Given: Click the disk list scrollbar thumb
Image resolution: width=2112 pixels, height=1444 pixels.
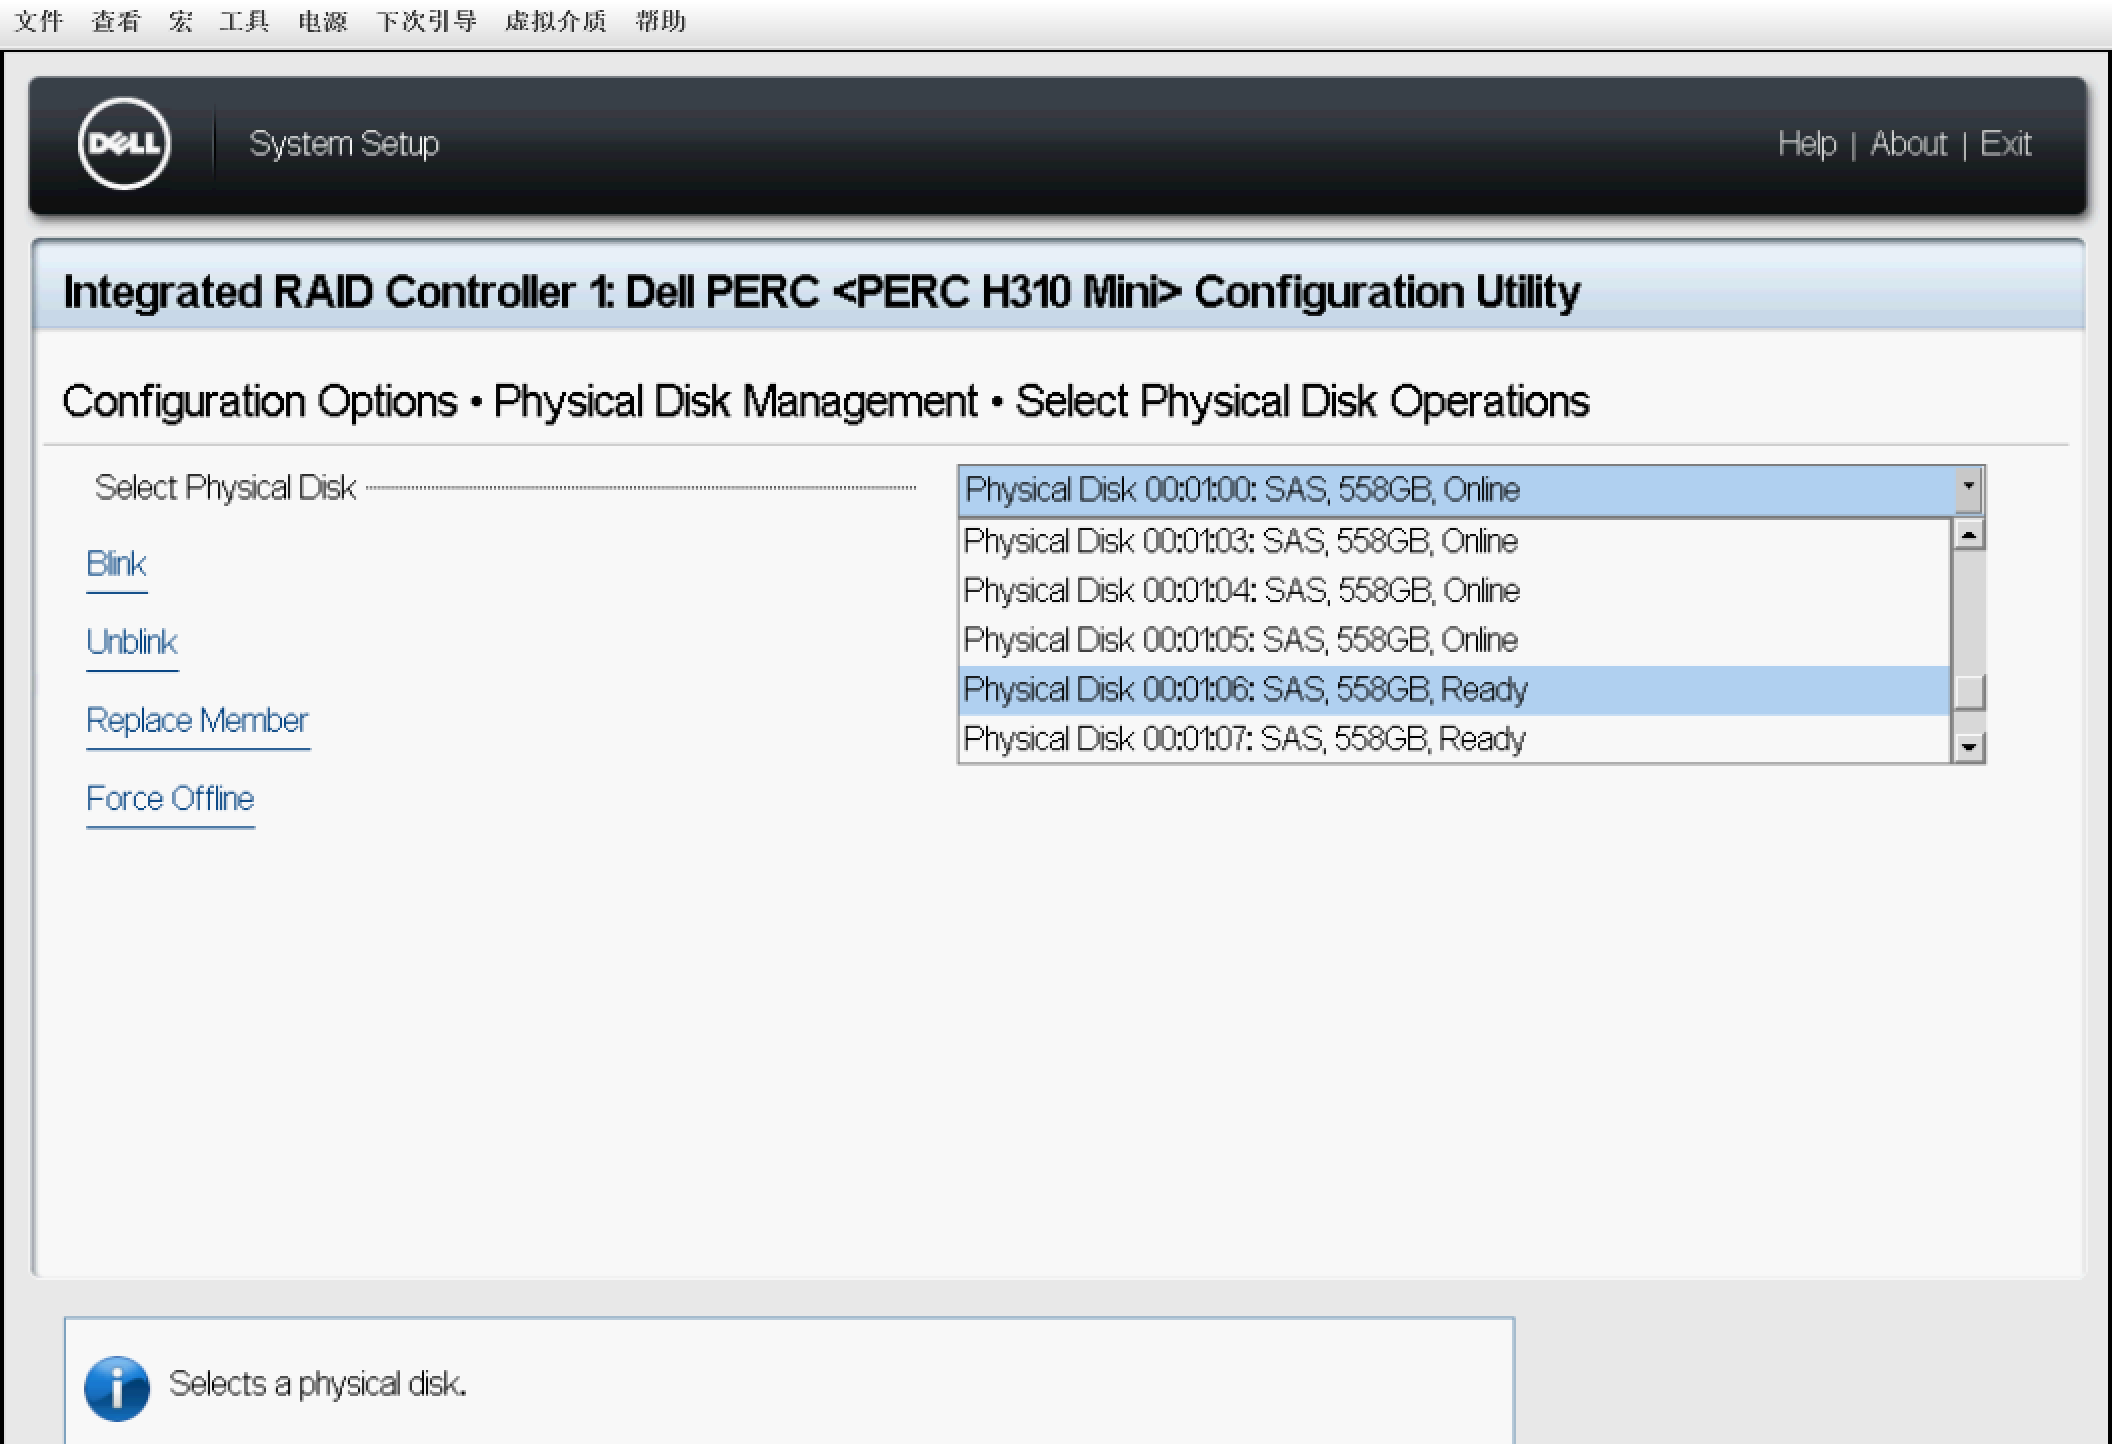Looking at the screenshot, I should pyautogui.click(x=1968, y=692).
